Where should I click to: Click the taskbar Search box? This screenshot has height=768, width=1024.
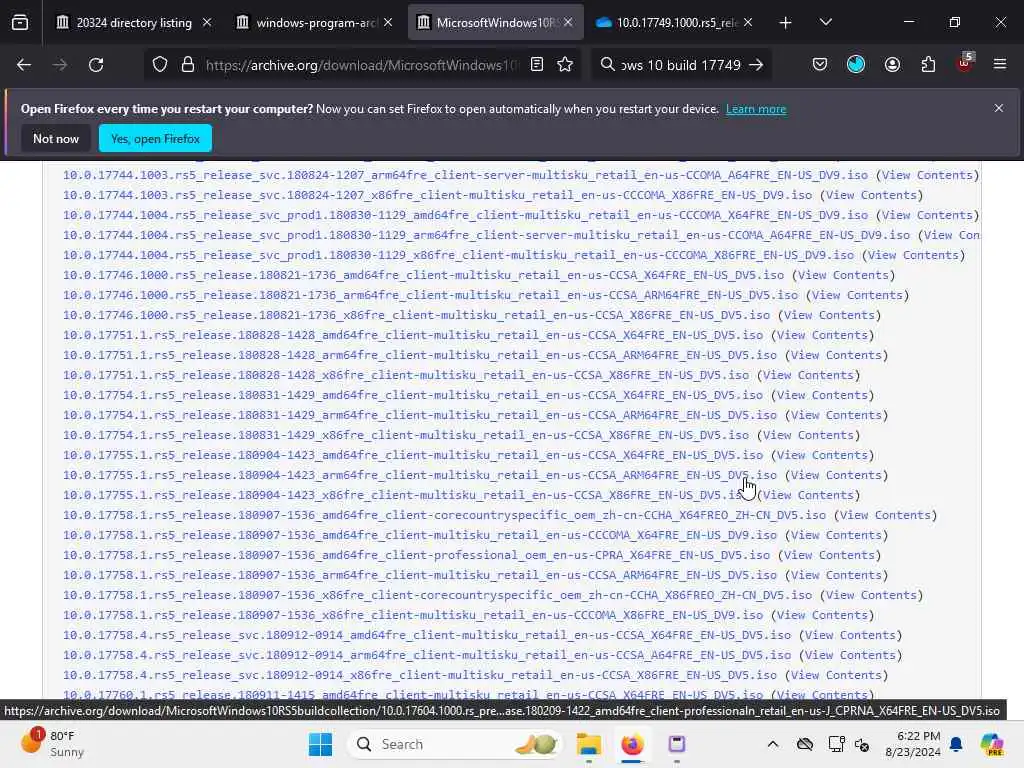click(455, 744)
